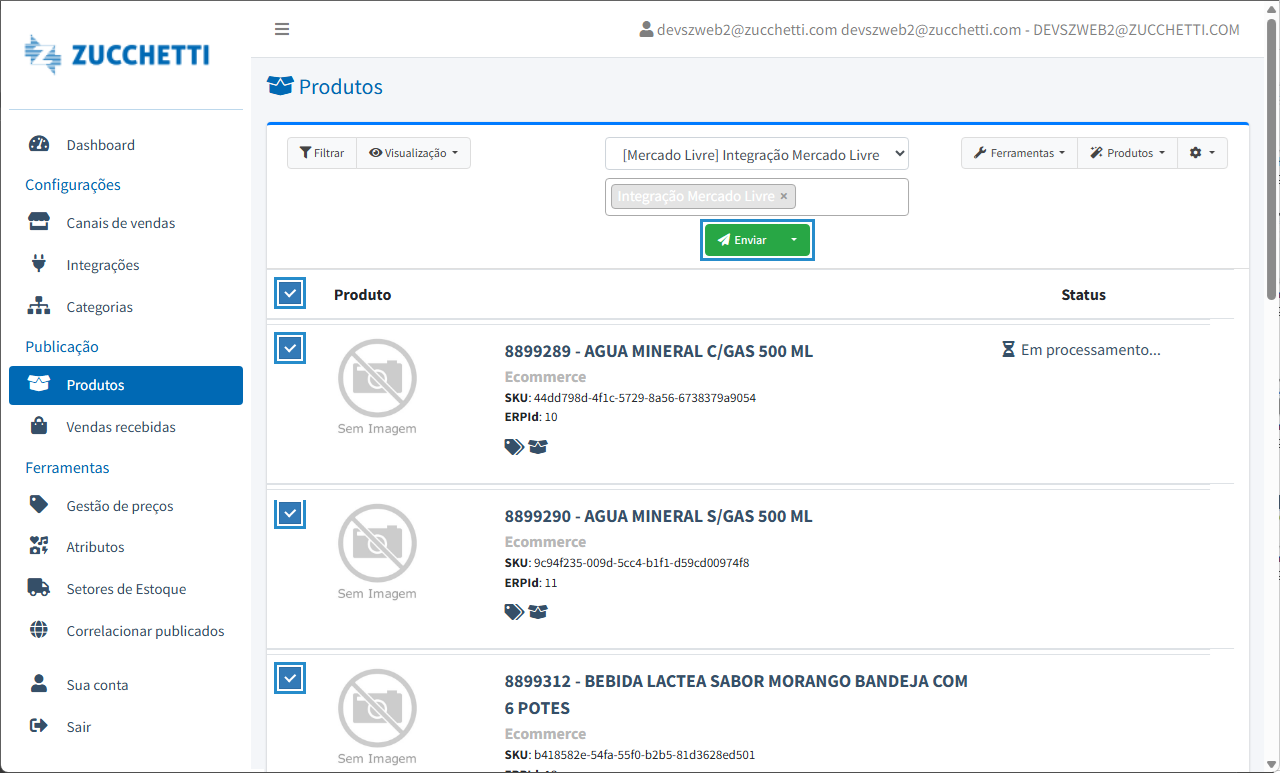
Task: Click the Integrações plug icon
Action: pyautogui.click(x=39, y=264)
